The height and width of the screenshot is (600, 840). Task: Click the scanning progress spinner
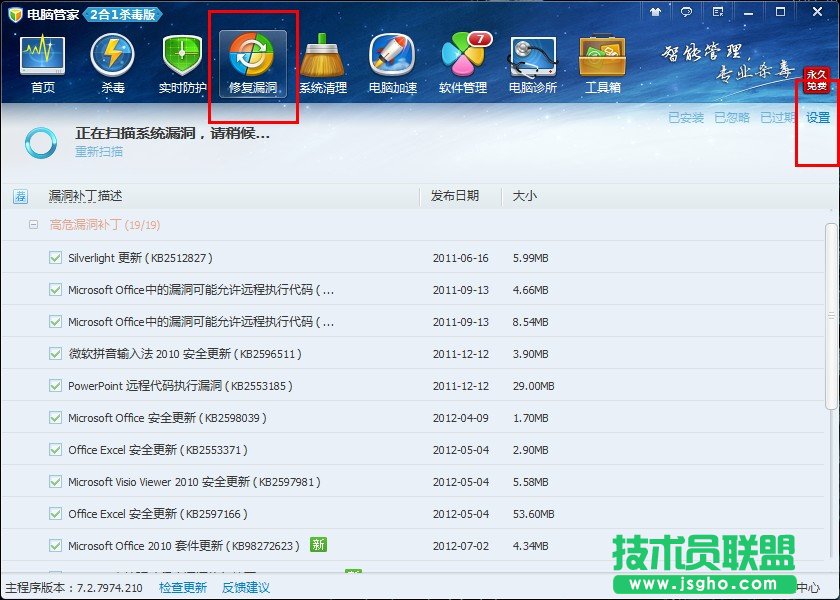(40, 142)
